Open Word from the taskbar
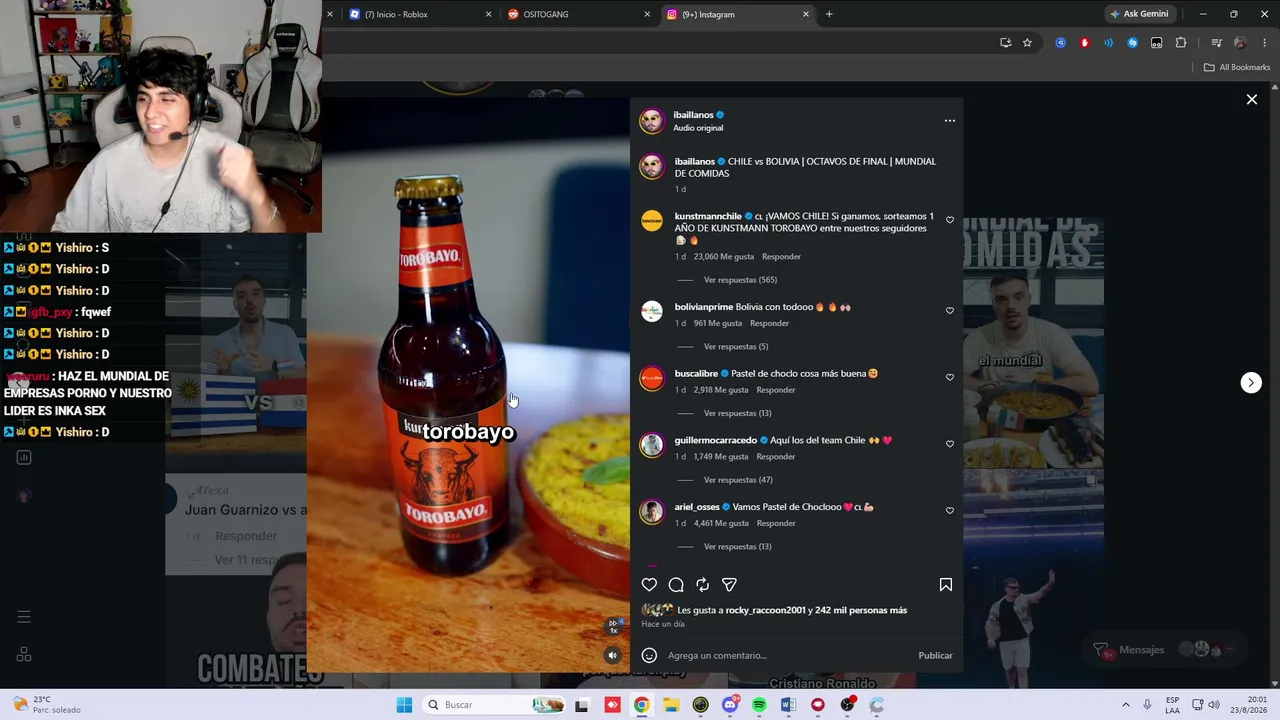Viewport: 1280px width, 720px height. point(788,705)
